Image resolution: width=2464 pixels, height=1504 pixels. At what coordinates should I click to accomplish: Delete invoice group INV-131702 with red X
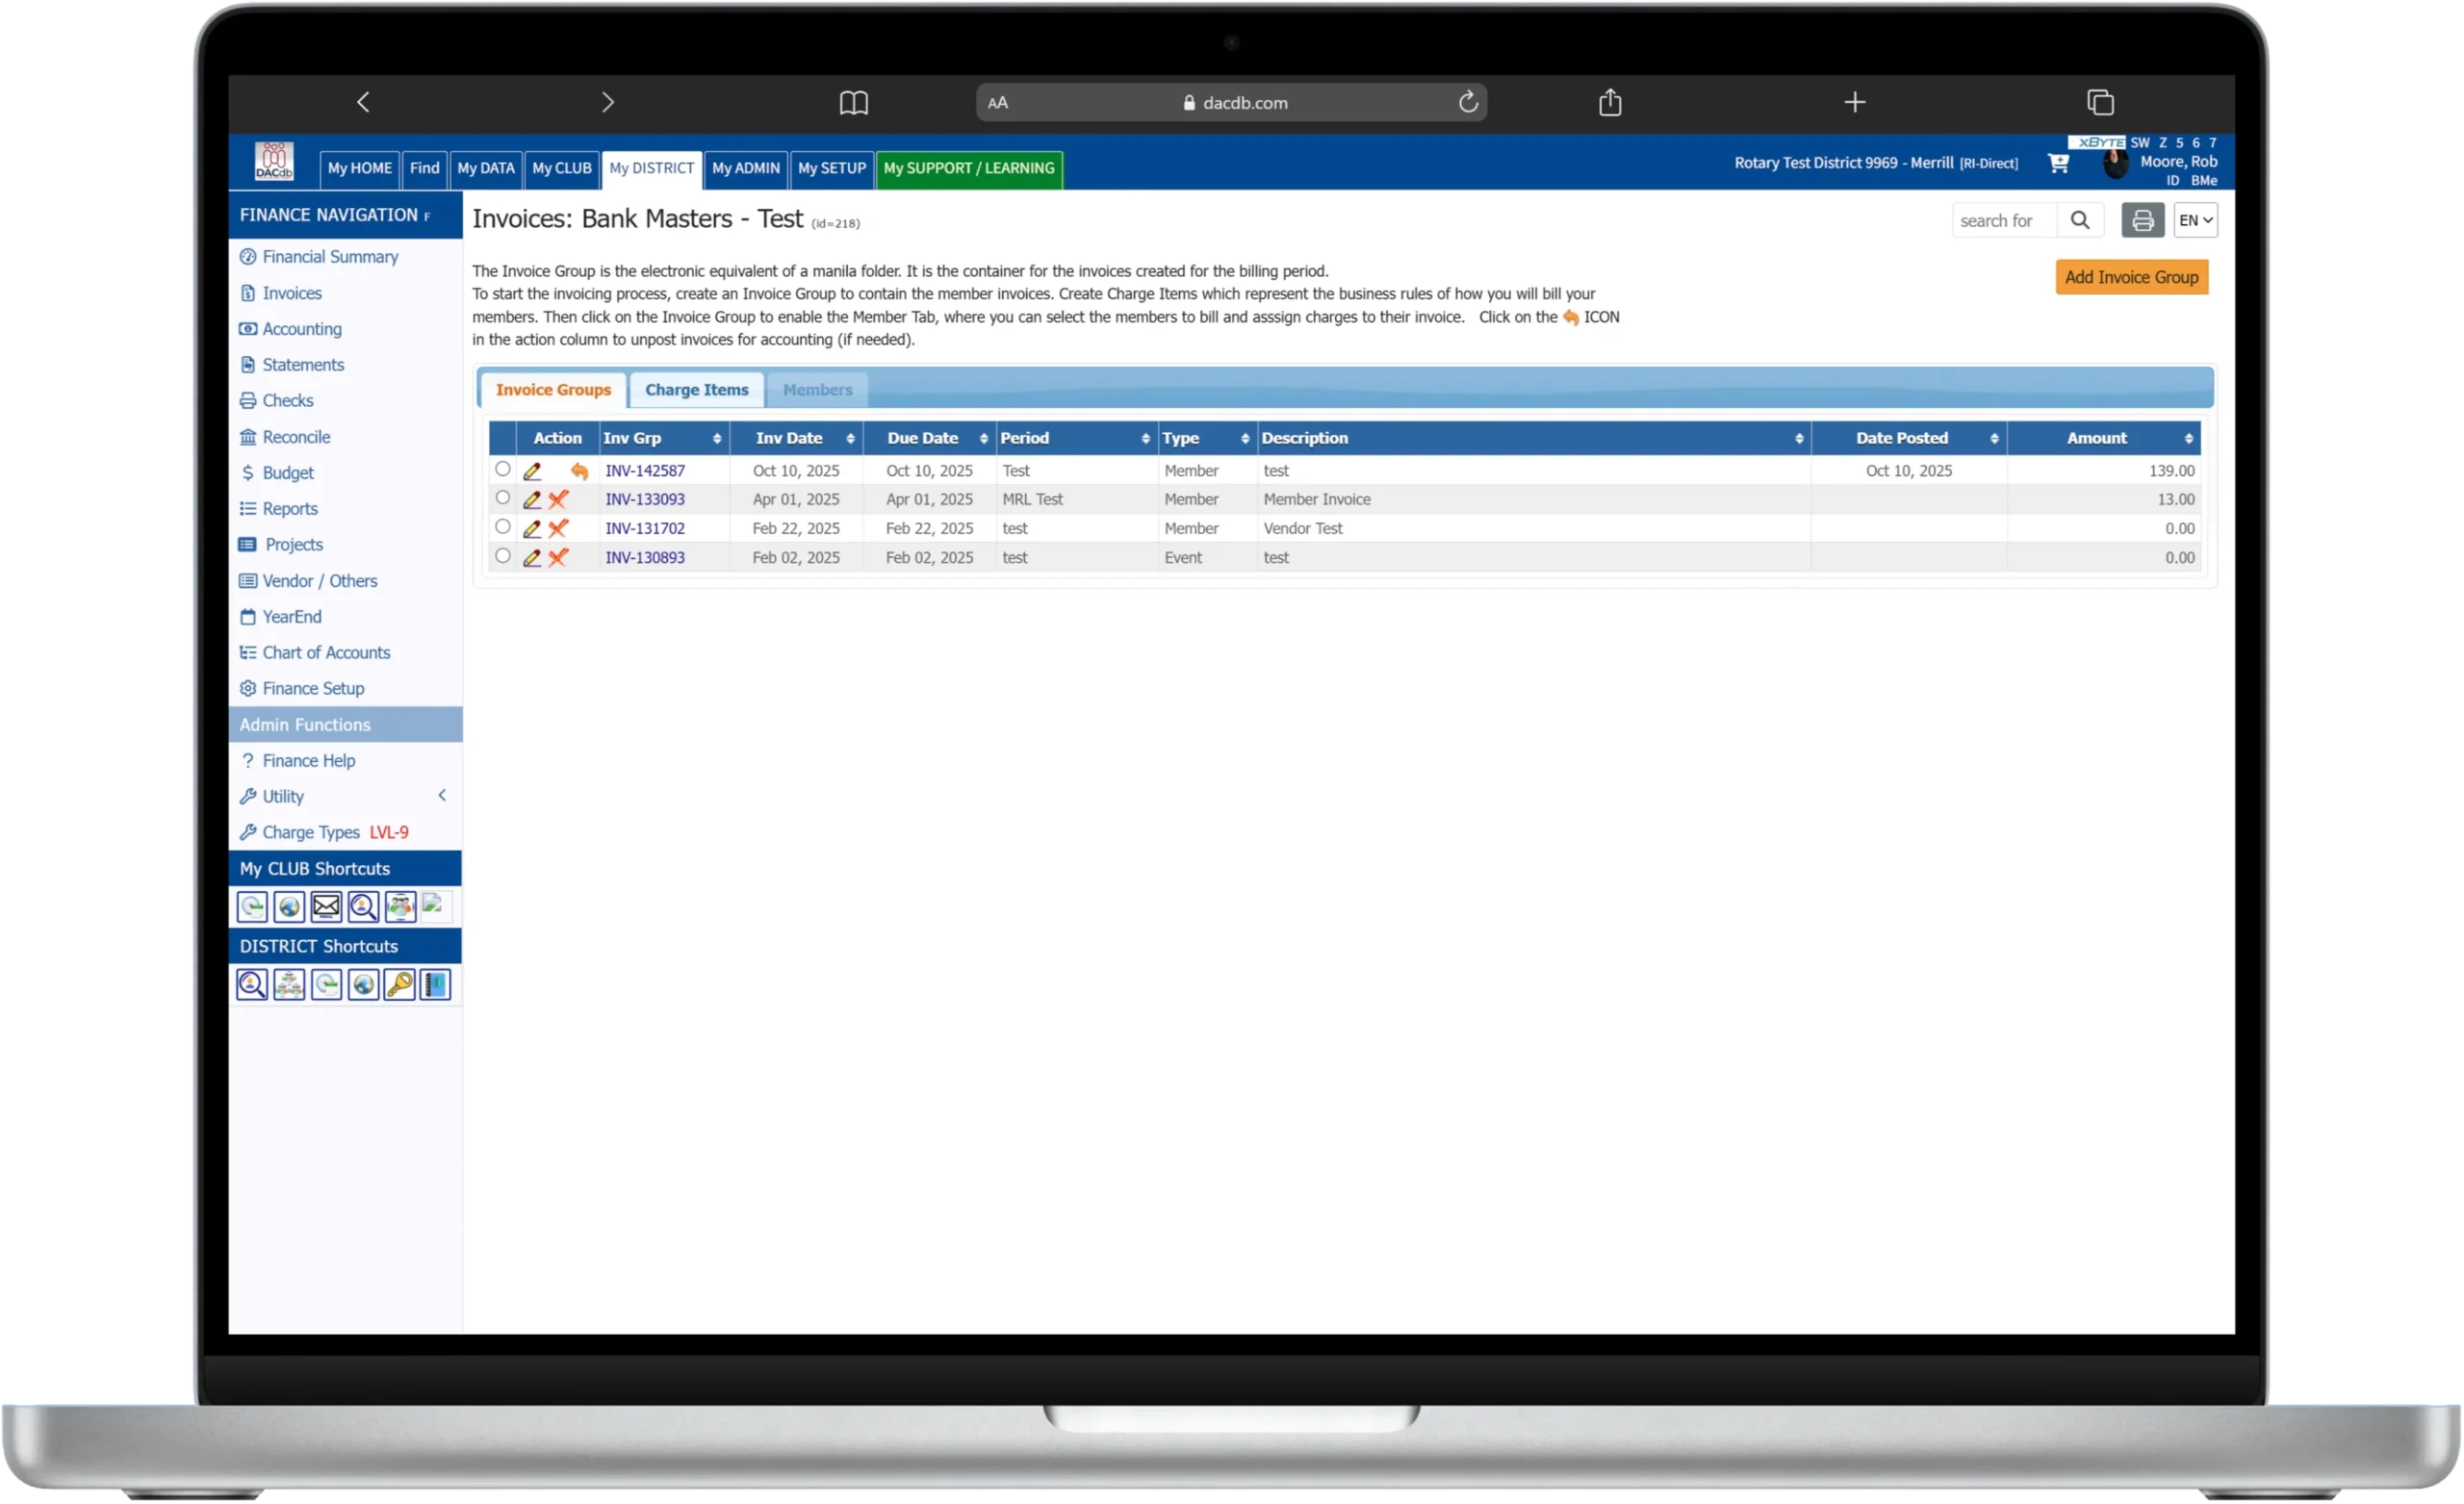[x=558, y=529]
